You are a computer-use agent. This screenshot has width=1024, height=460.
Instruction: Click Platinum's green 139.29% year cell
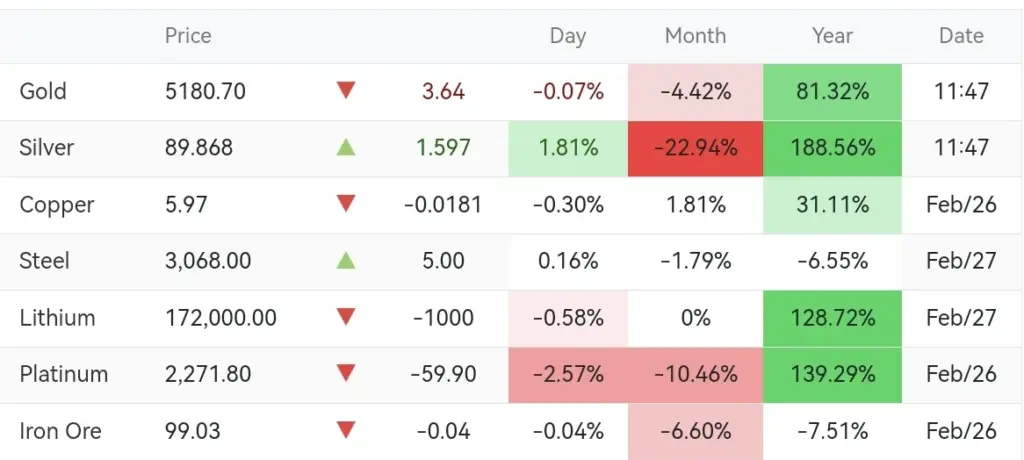point(832,375)
